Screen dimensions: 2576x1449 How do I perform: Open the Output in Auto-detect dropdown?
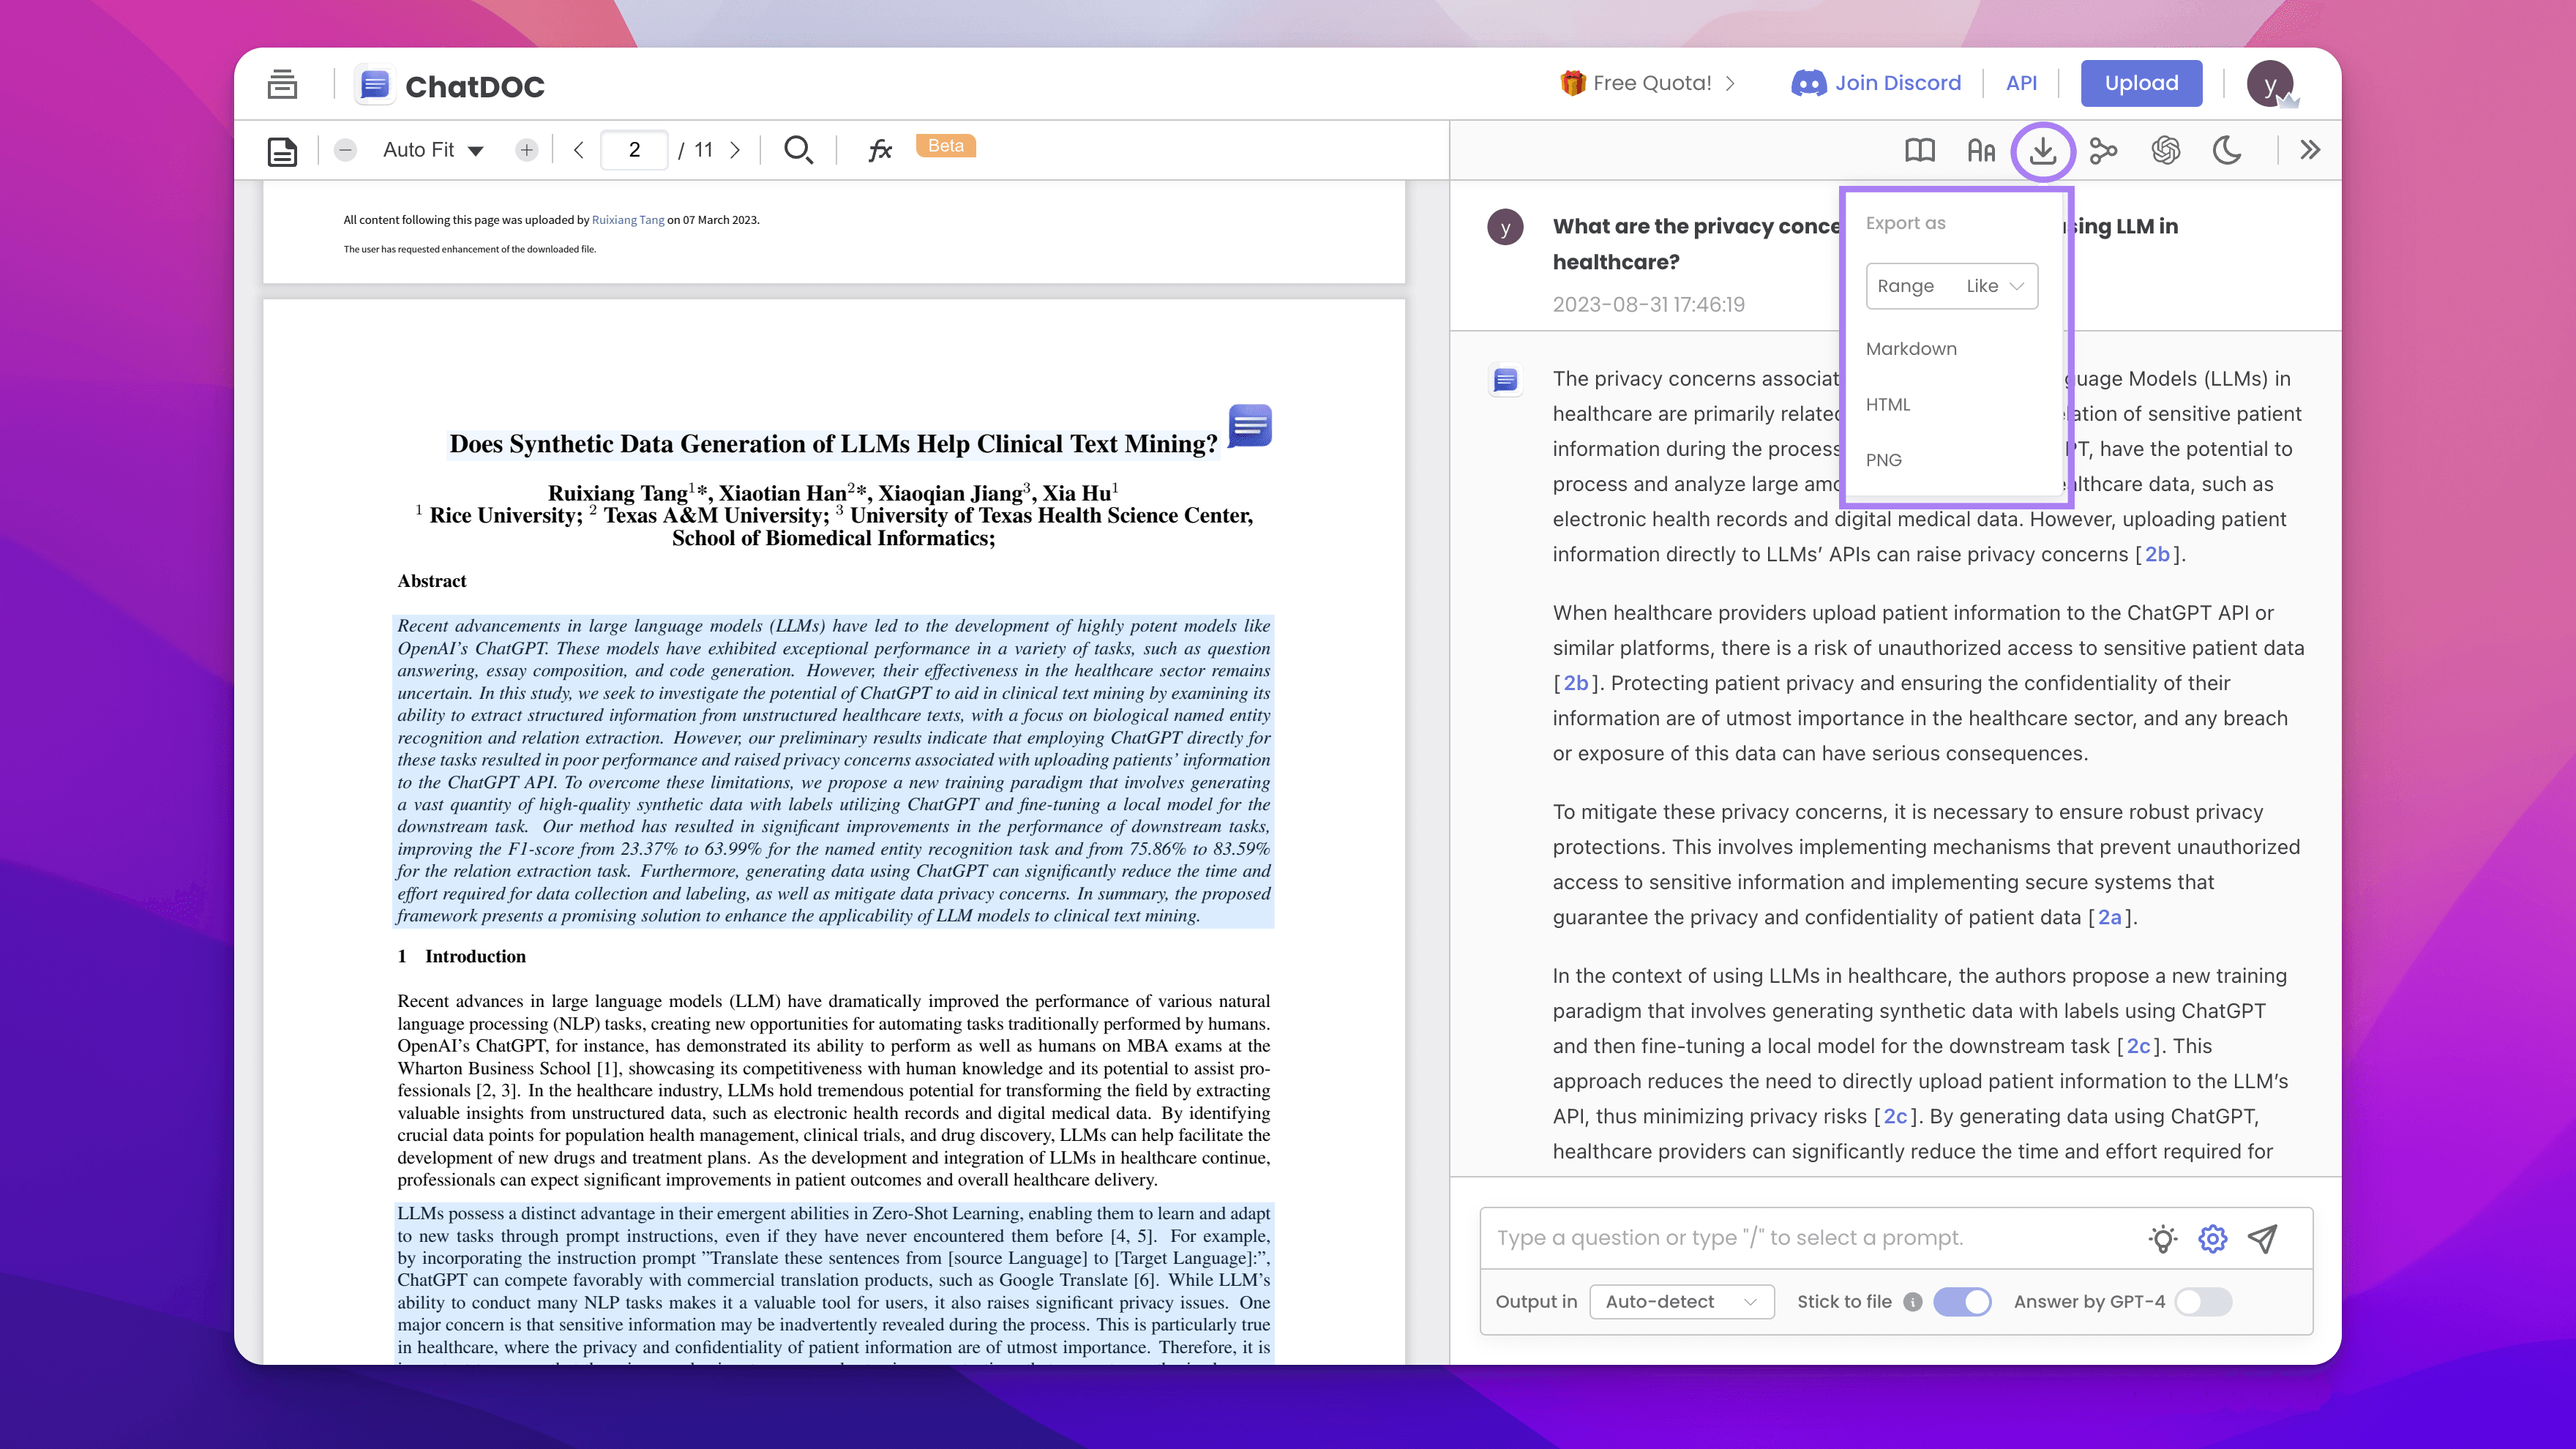click(x=1681, y=1302)
